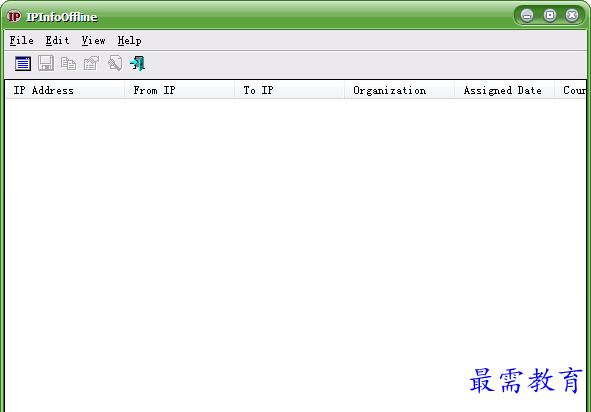This screenshot has height=412, width=591.
Task: Sort by the From IP column header
Action: pyautogui.click(x=179, y=90)
